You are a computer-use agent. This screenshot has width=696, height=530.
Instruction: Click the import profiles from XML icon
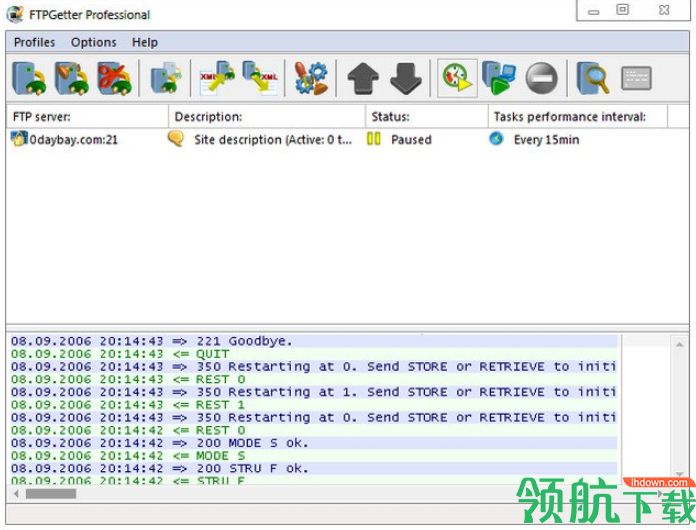pyautogui.click(x=217, y=78)
